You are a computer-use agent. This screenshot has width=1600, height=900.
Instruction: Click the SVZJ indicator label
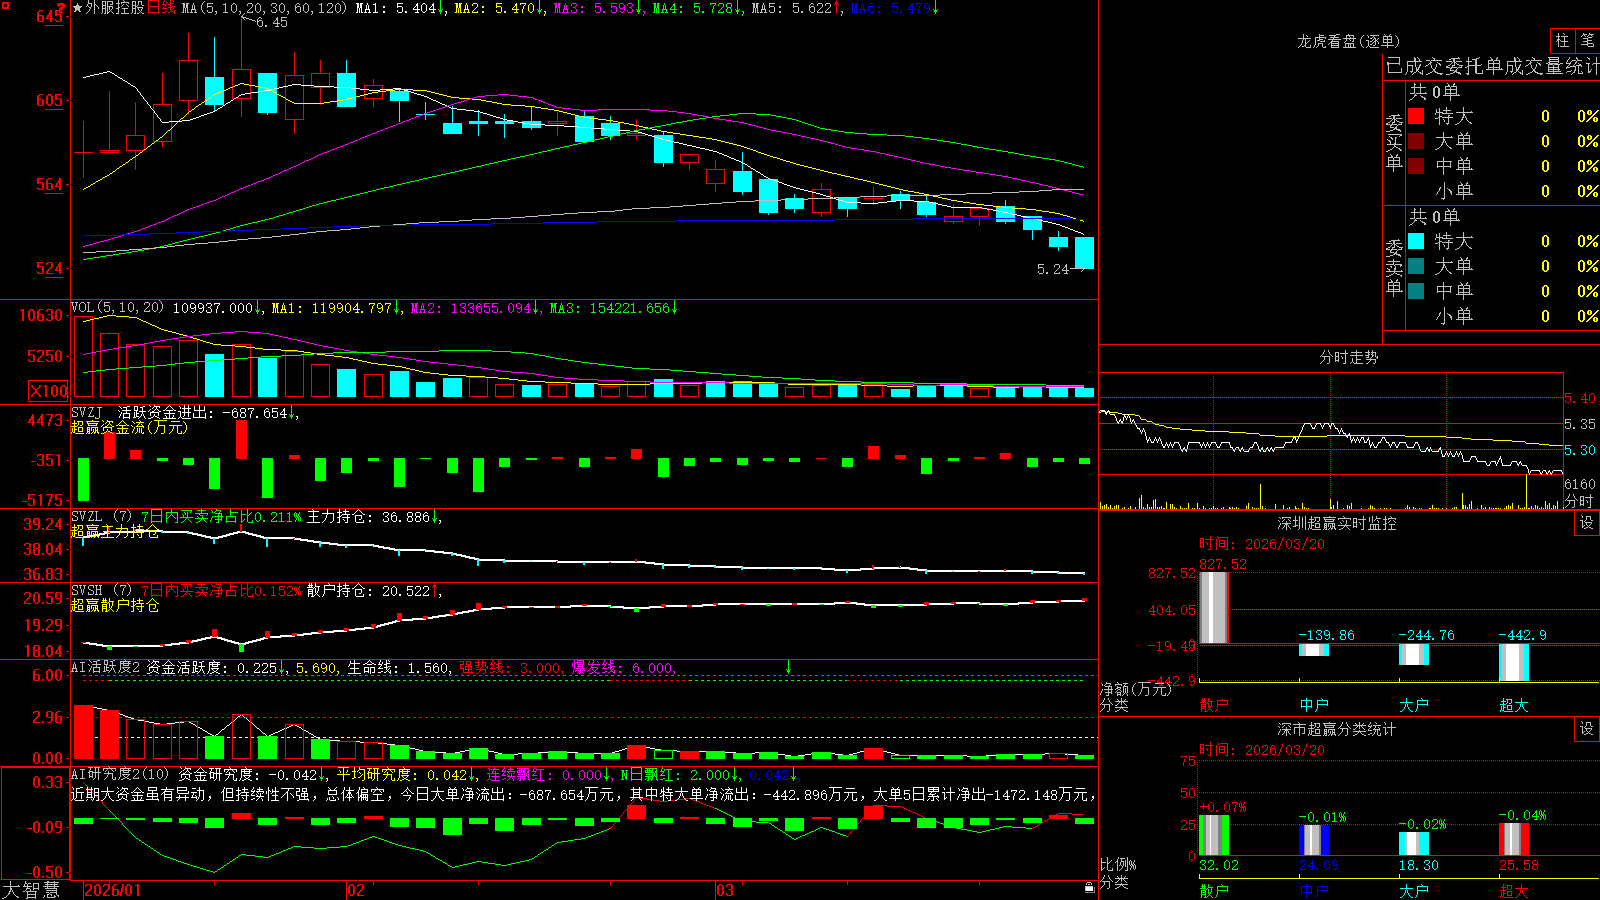87,412
